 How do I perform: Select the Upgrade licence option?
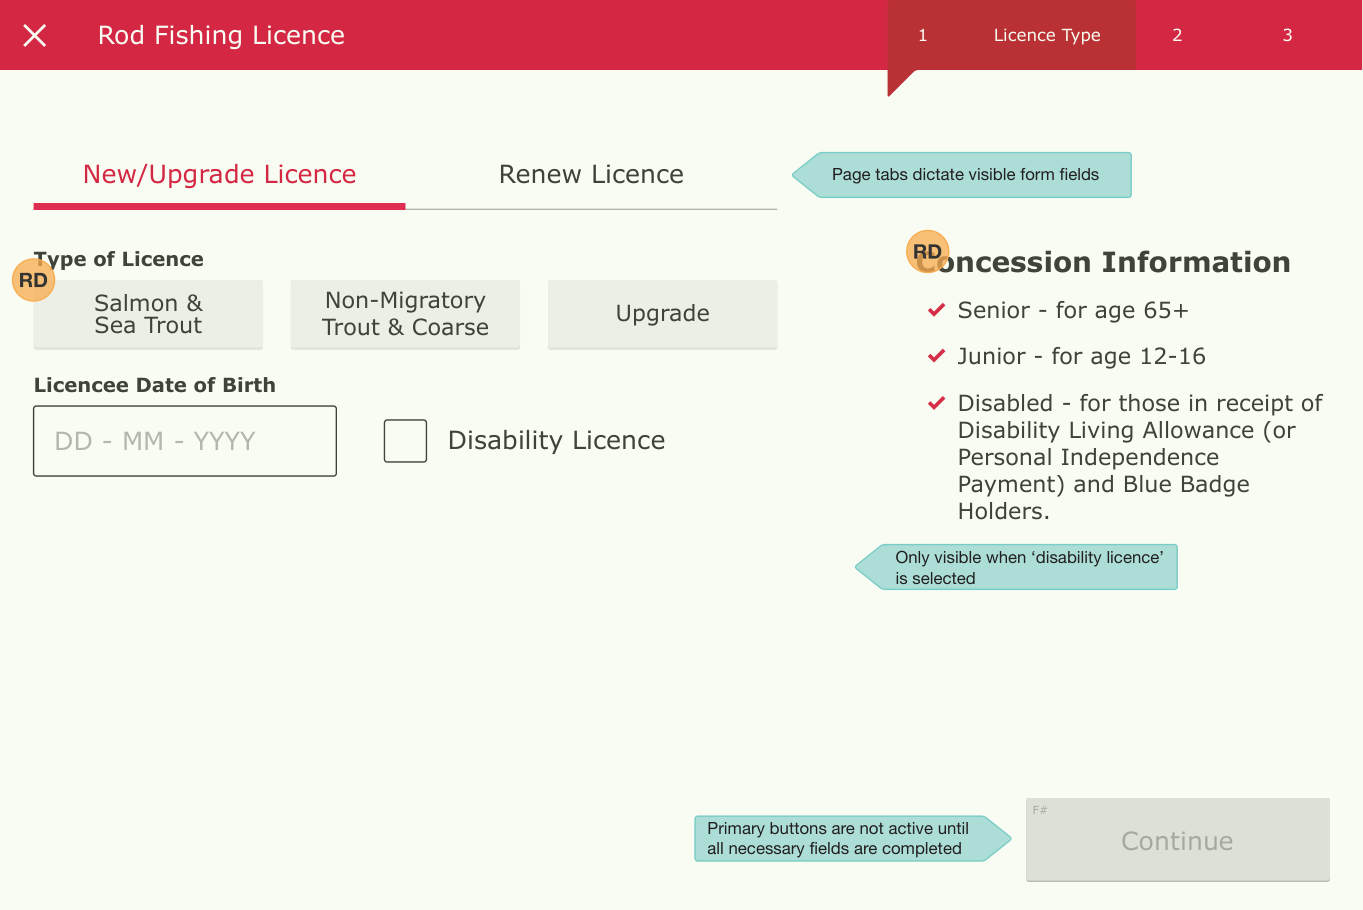[662, 314]
